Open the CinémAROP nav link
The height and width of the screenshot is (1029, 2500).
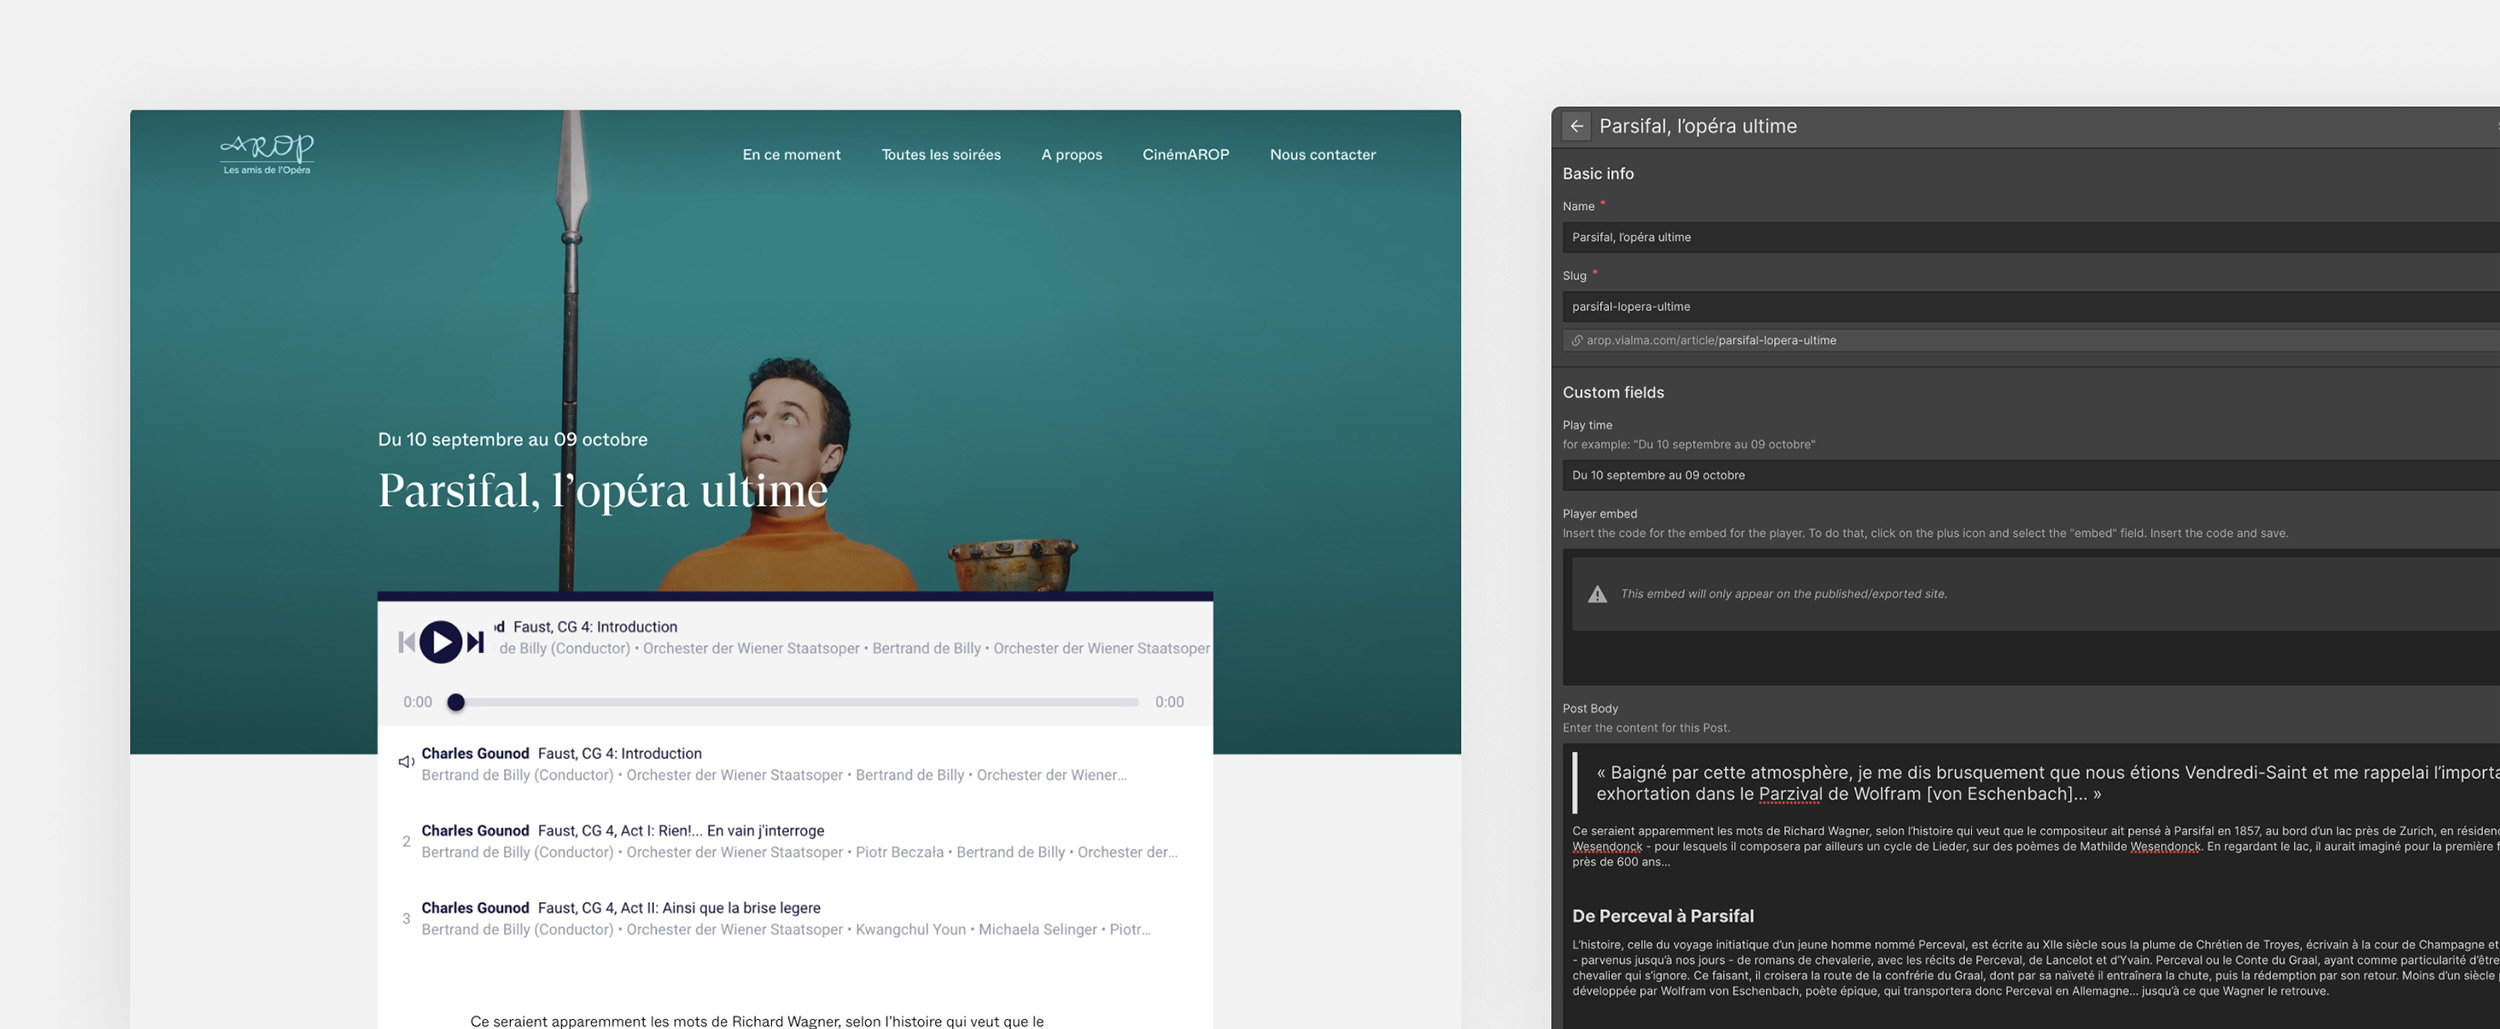(1186, 155)
